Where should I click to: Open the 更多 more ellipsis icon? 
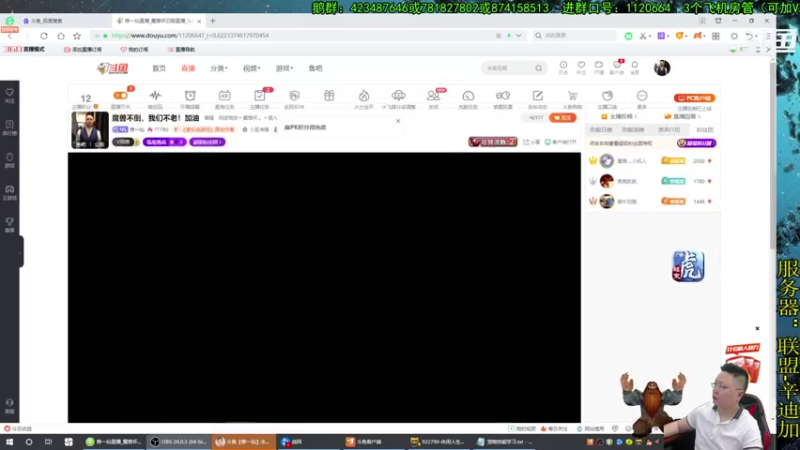tap(642, 98)
